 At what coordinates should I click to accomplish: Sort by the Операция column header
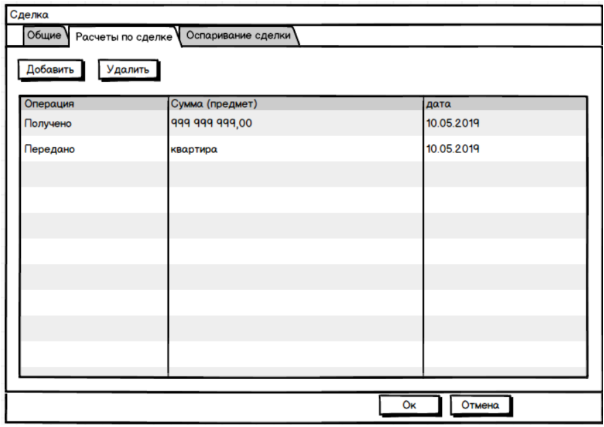point(94,103)
